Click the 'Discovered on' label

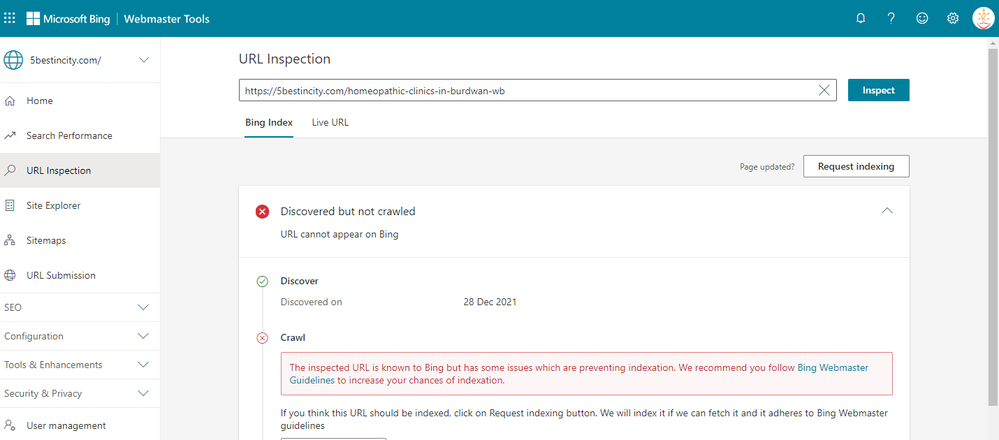312,302
